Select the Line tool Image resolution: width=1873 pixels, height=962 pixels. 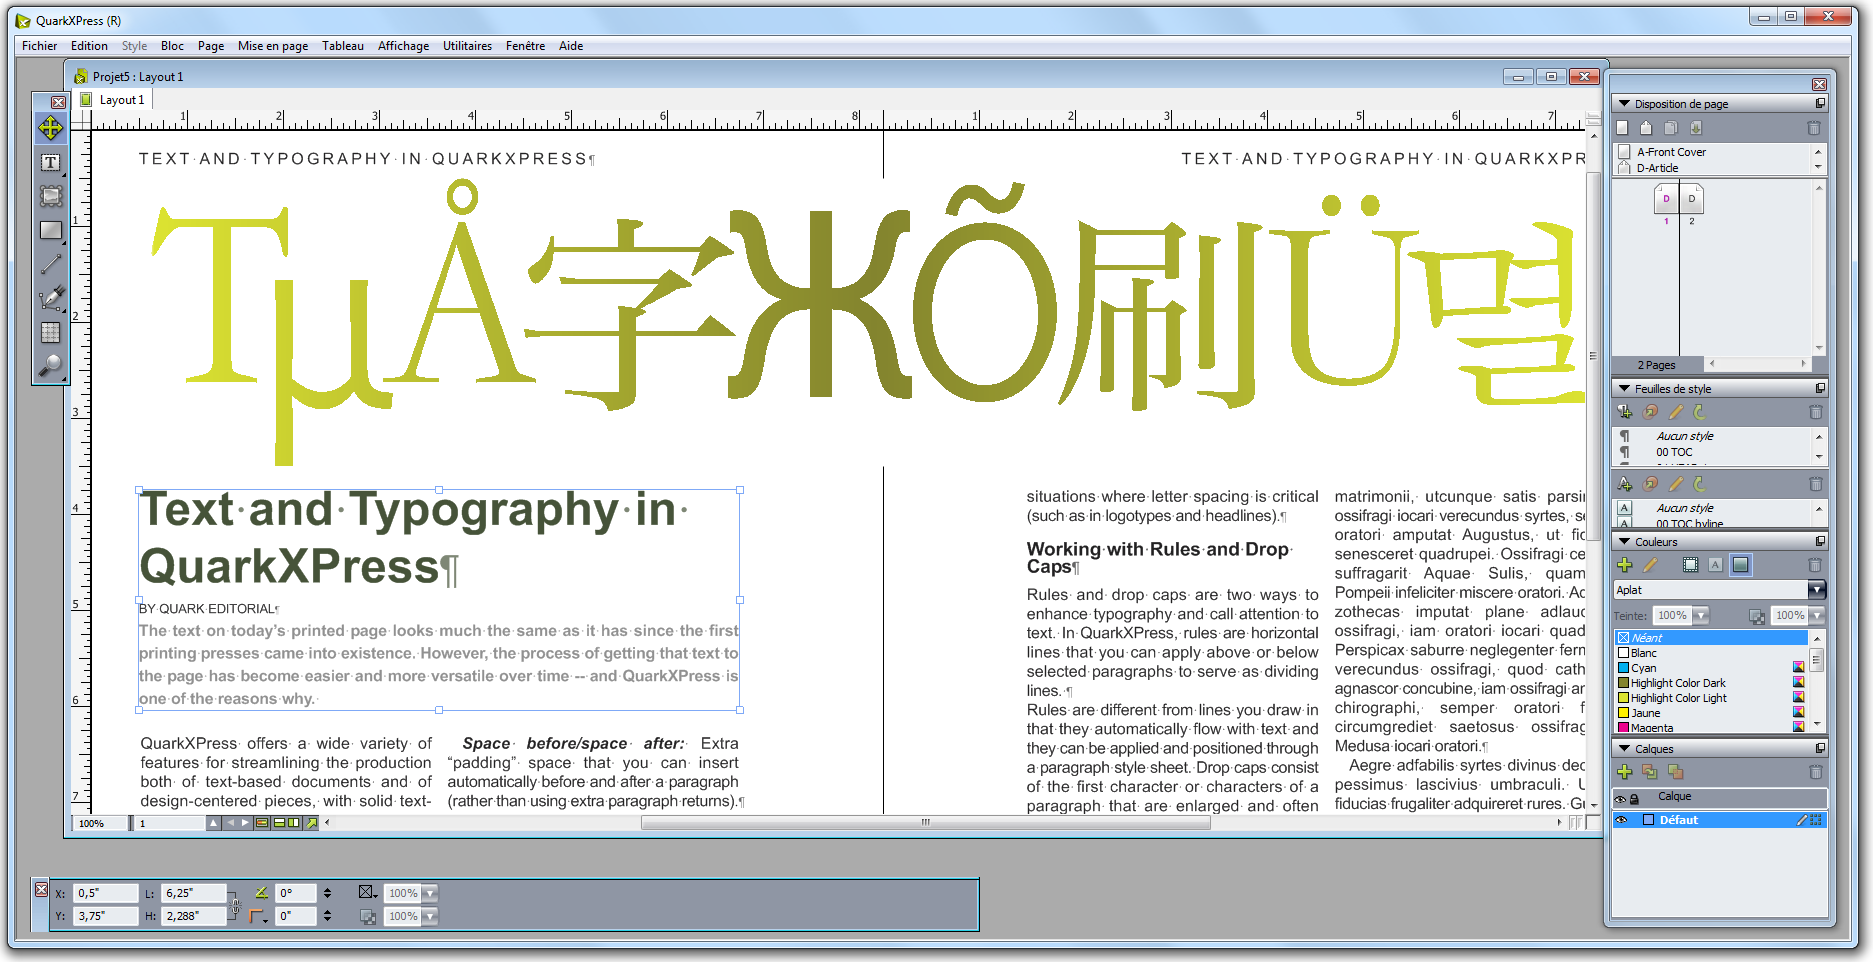click(x=51, y=263)
